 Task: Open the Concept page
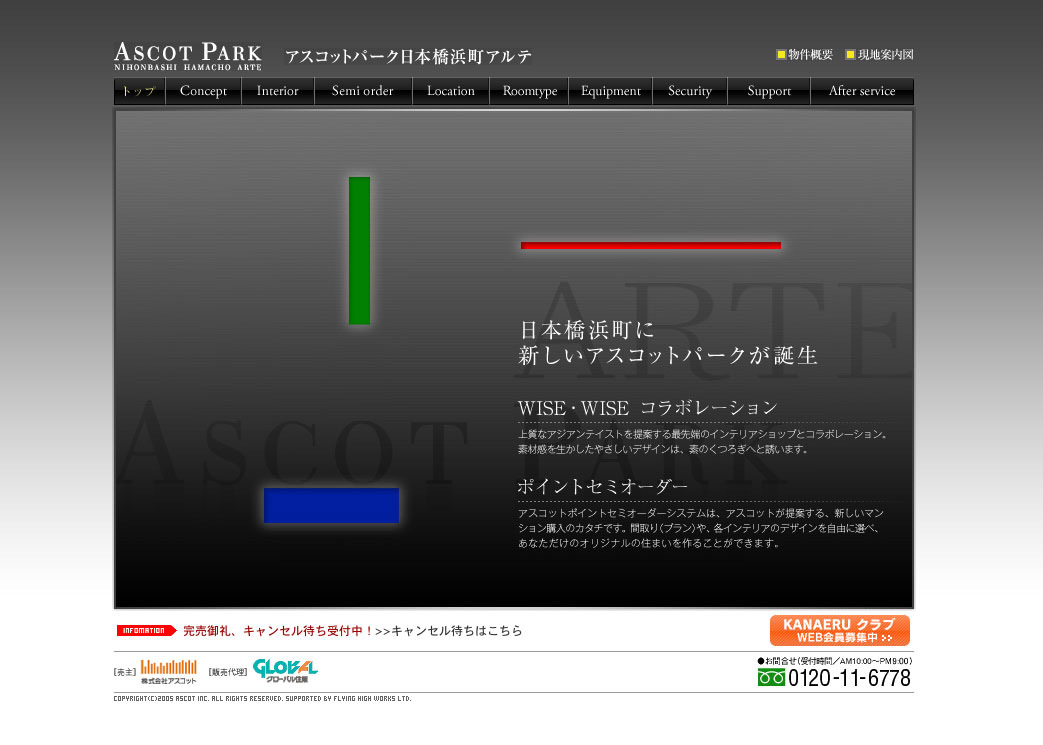coord(203,91)
